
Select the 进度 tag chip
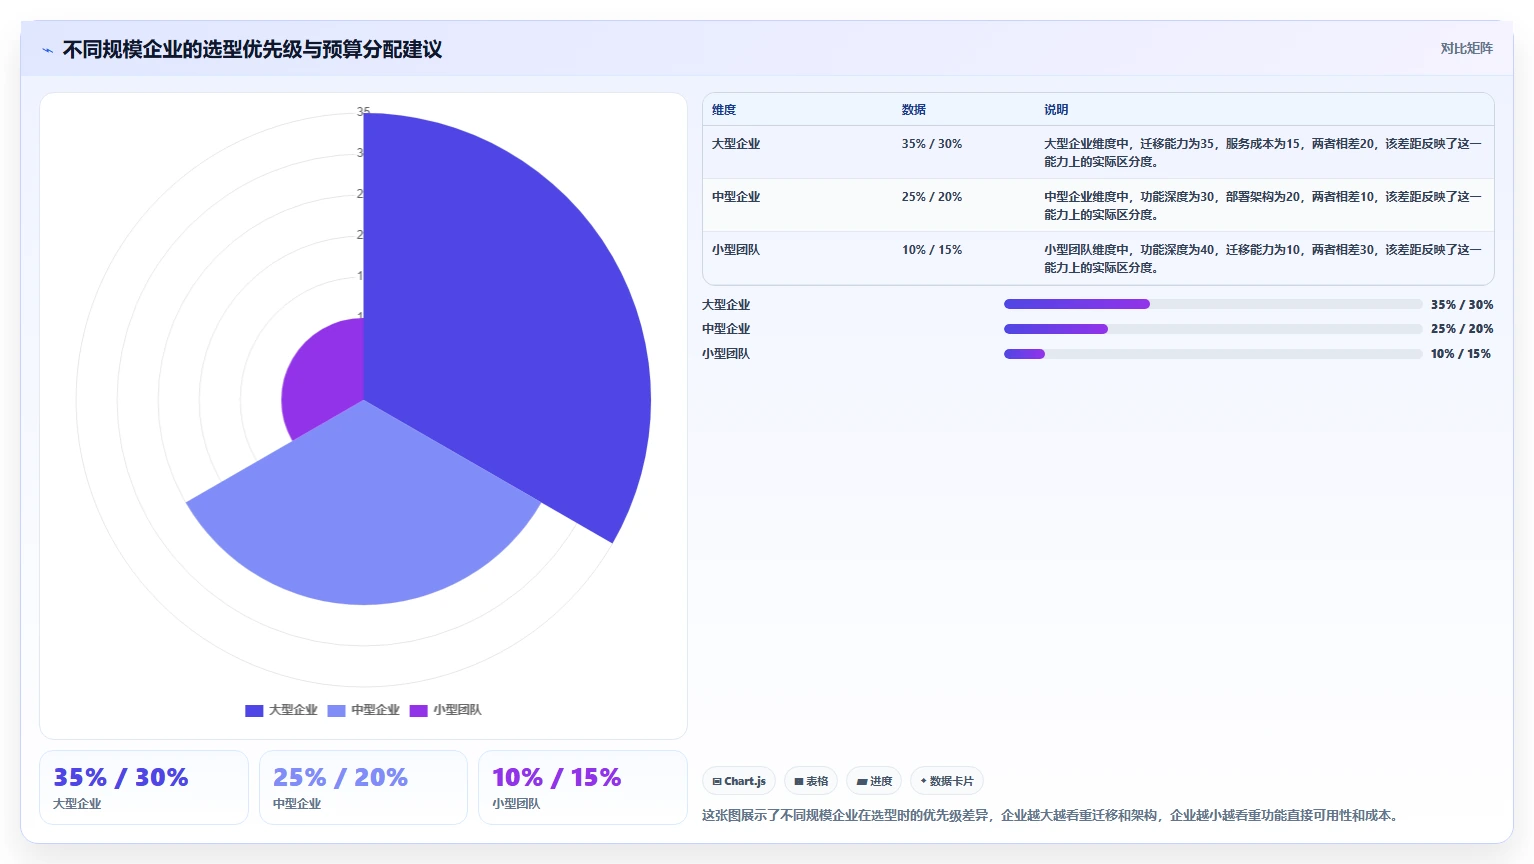(x=874, y=781)
